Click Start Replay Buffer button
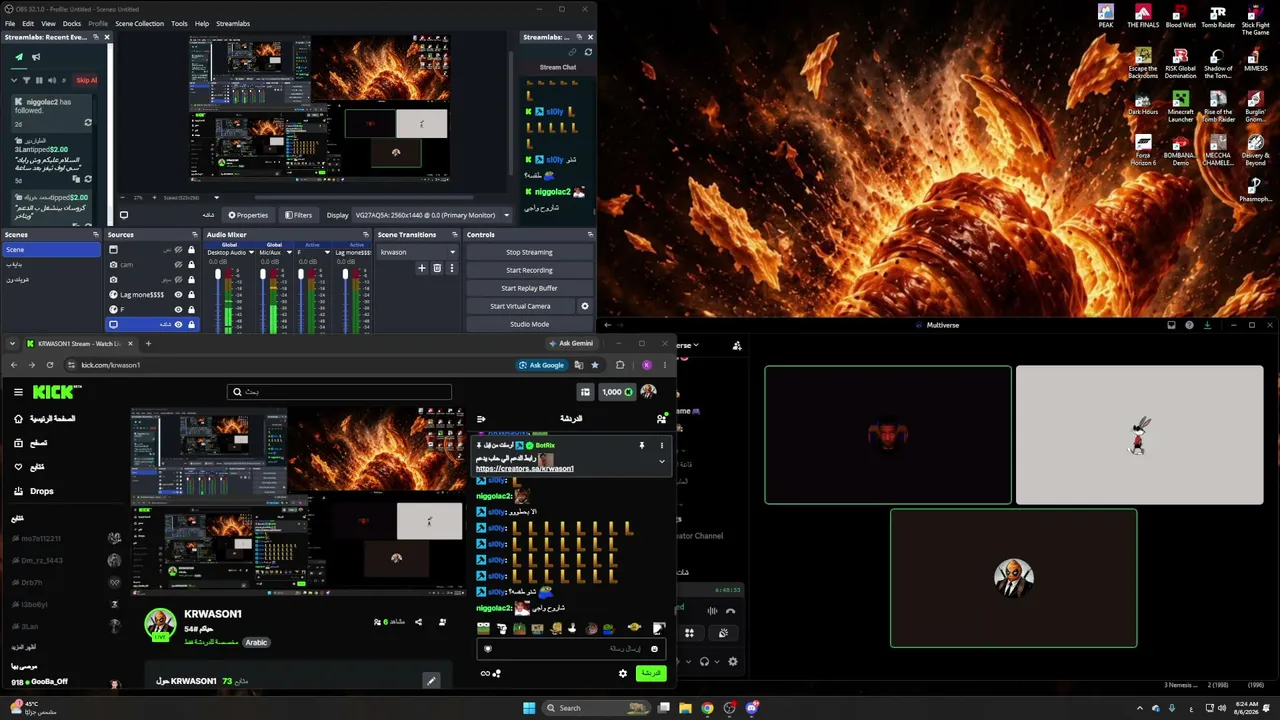Screen dimensions: 1280x720 (x=529, y=288)
